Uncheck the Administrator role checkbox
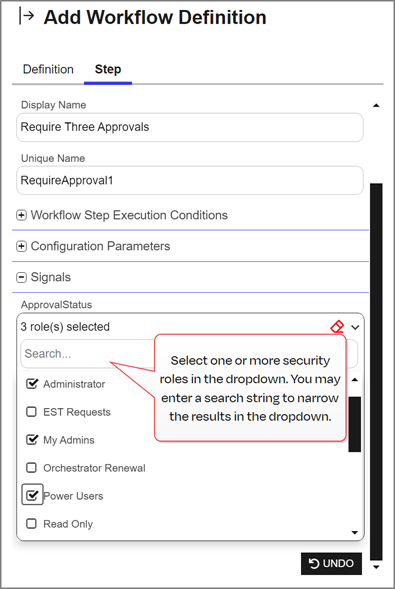Viewport: 395px width, 589px height. [32, 384]
